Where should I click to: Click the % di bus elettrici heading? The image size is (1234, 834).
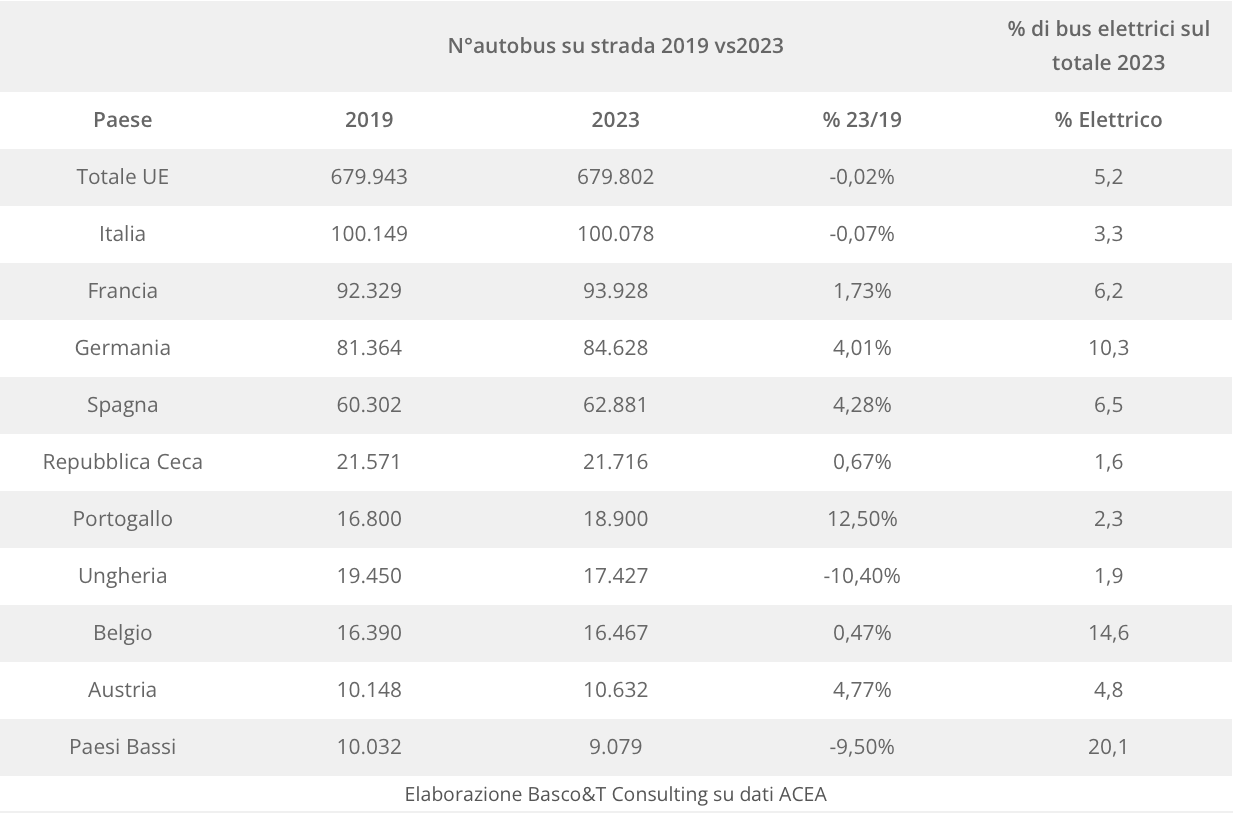(x=1108, y=46)
